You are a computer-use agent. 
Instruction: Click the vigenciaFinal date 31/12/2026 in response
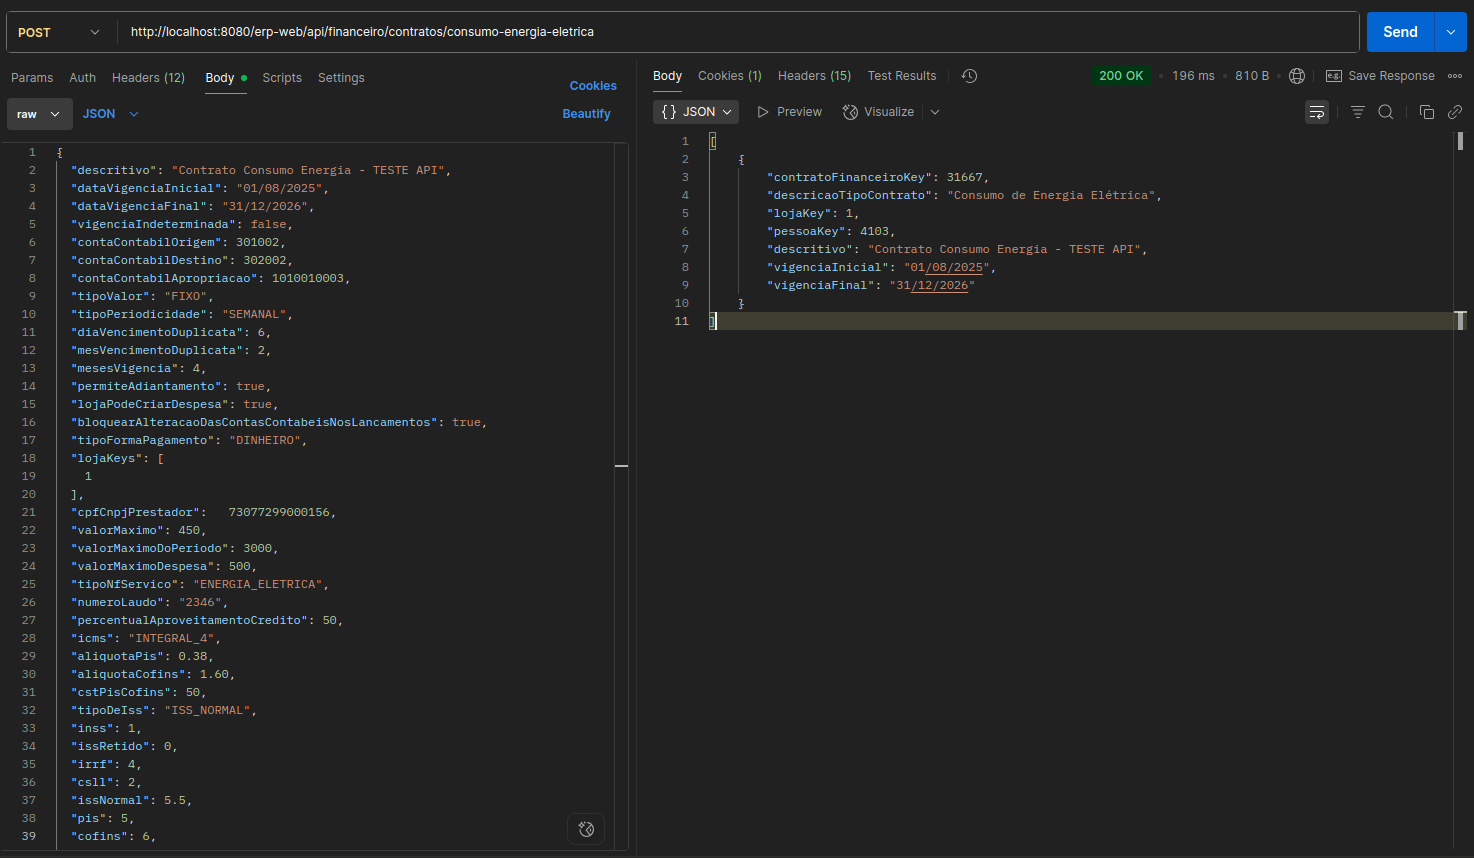click(x=932, y=285)
